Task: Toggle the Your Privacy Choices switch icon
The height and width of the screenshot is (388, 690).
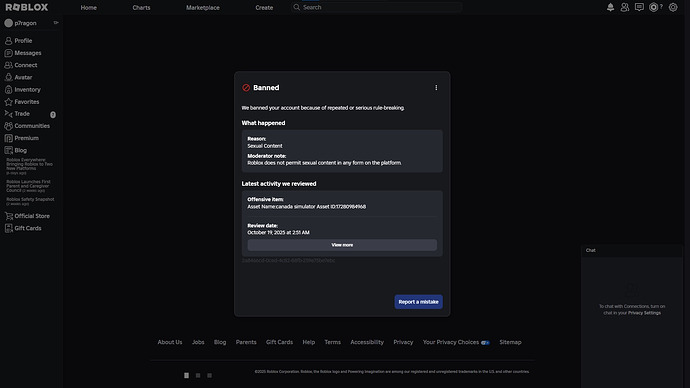Action: coord(485,343)
